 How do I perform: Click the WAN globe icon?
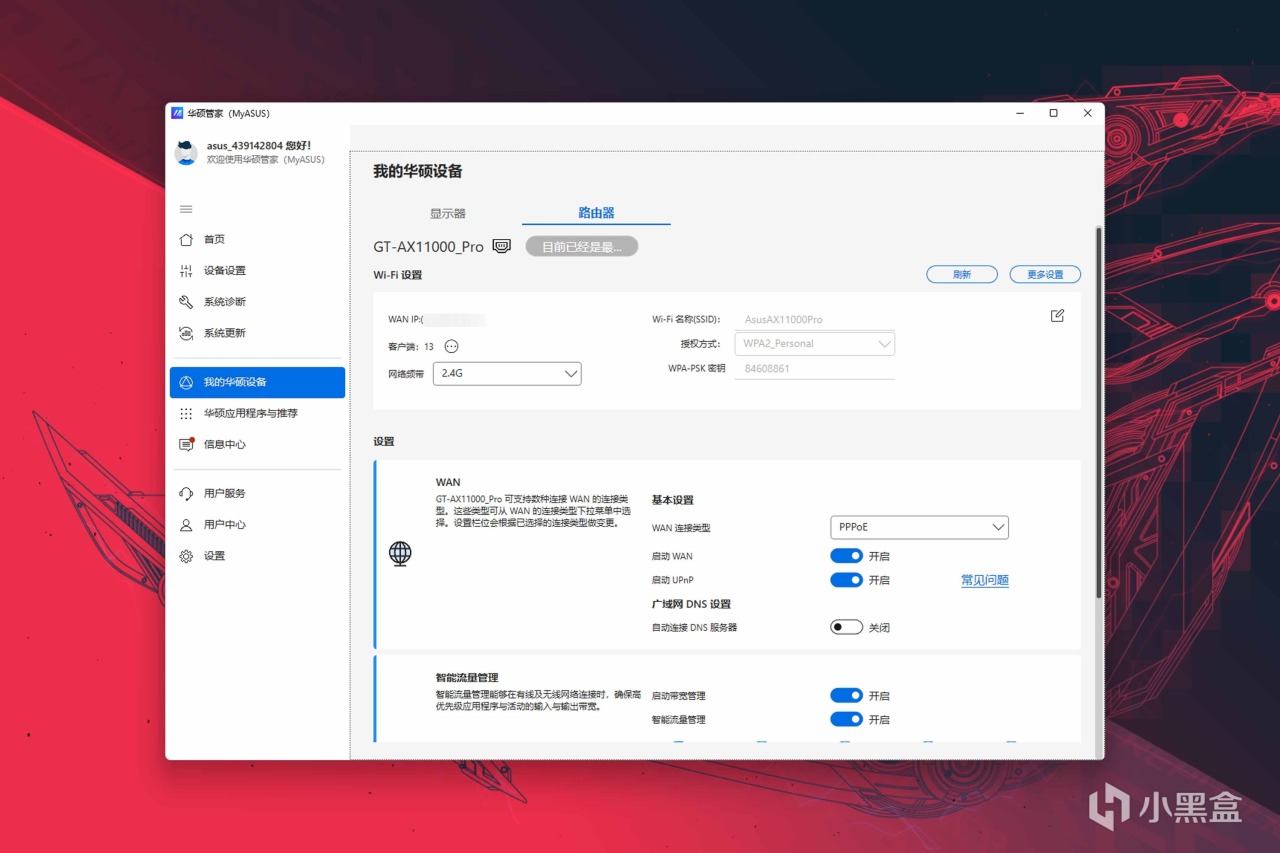(x=400, y=553)
